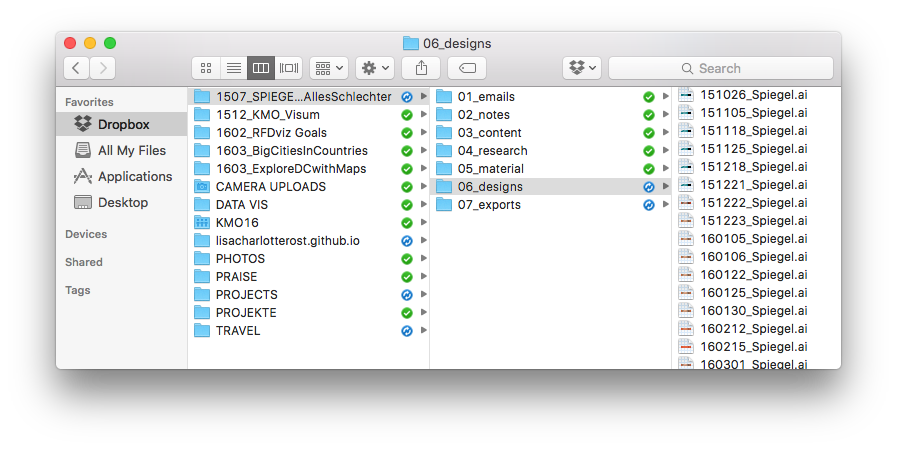This screenshot has width=897, height=449.
Task: Switch to icon view
Action: (206, 68)
